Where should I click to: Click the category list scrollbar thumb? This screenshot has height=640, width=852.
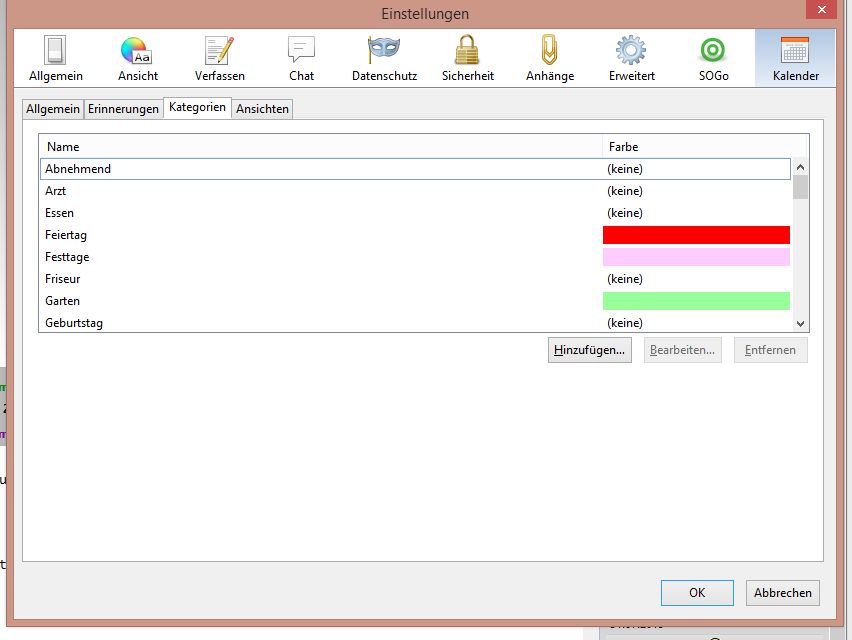[x=800, y=187]
